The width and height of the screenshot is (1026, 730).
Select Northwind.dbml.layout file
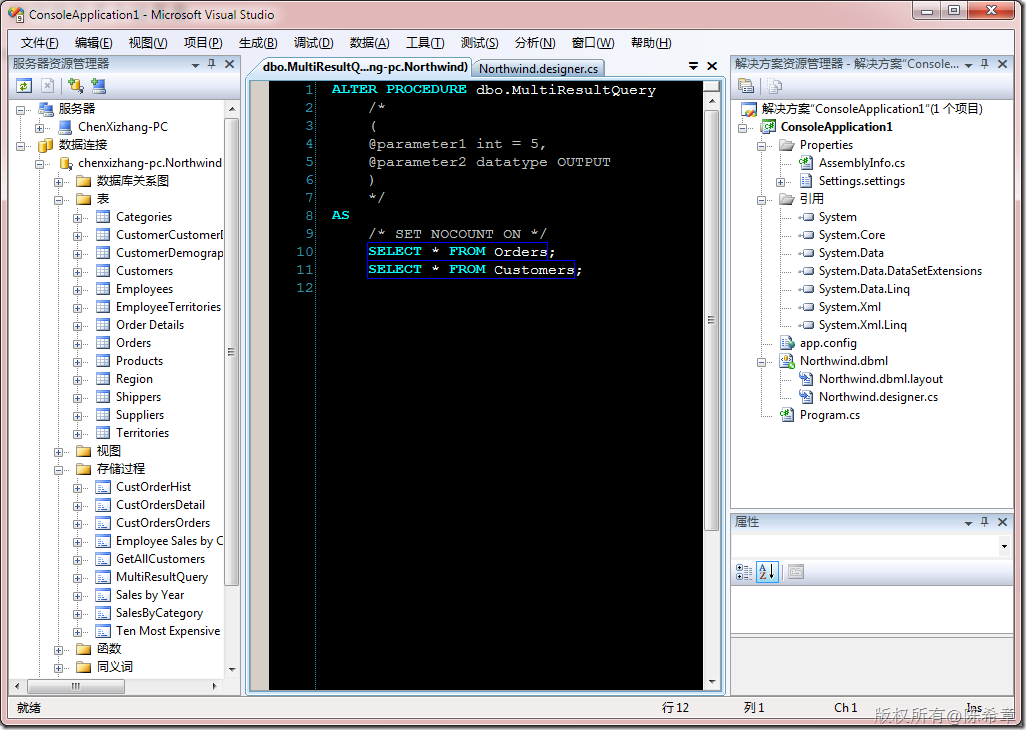(880, 379)
